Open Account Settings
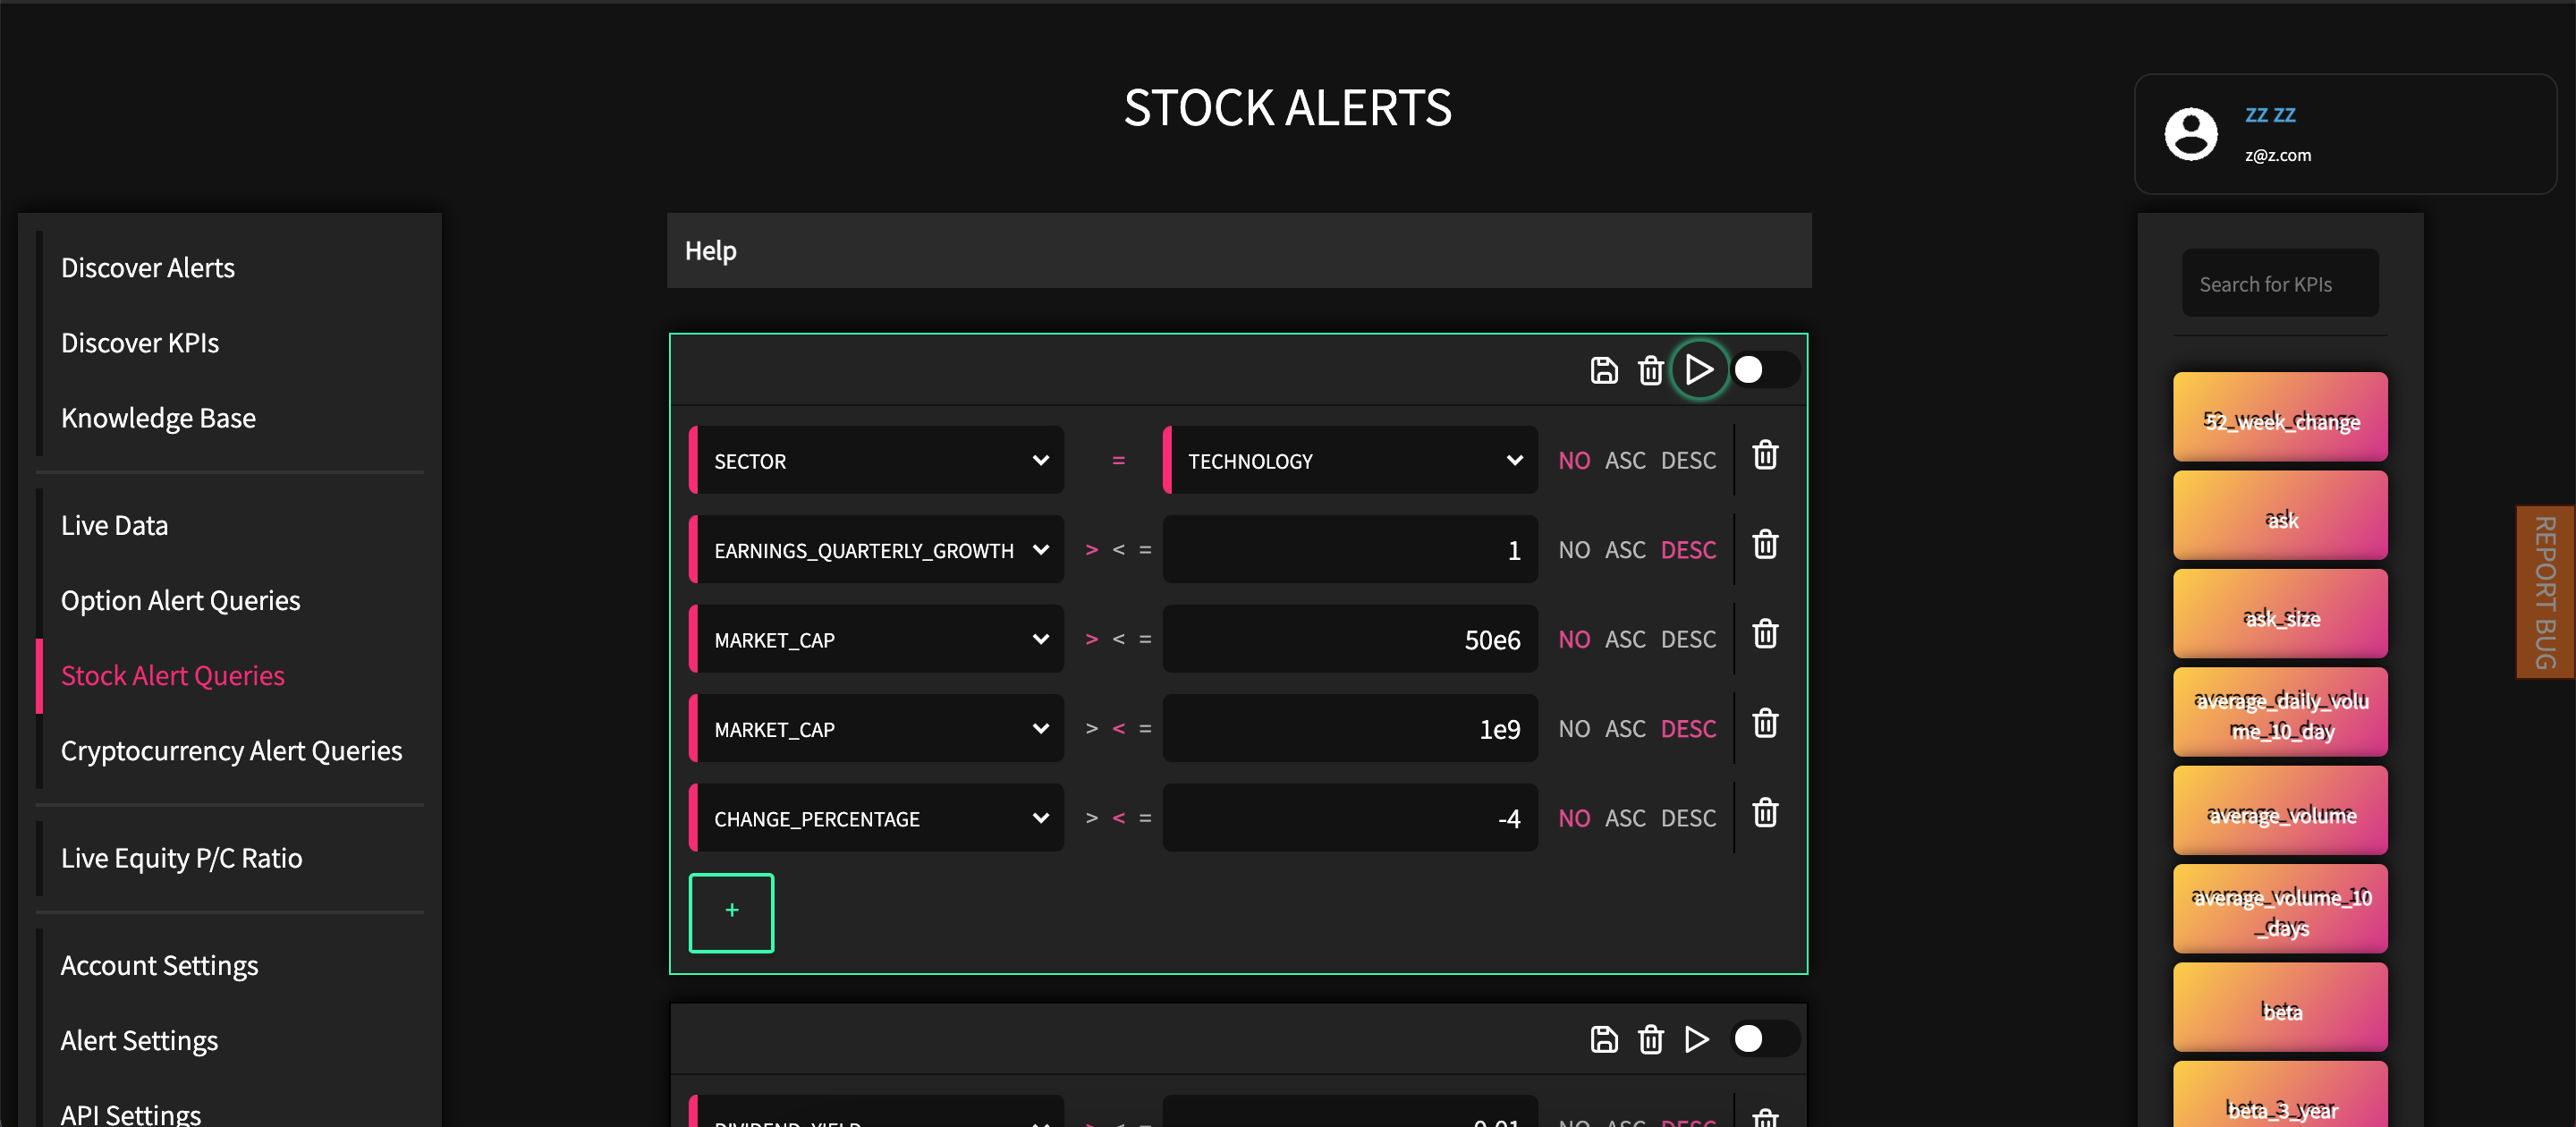The width and height of the screenshot is (2576, 1127). tap(159, 965)
